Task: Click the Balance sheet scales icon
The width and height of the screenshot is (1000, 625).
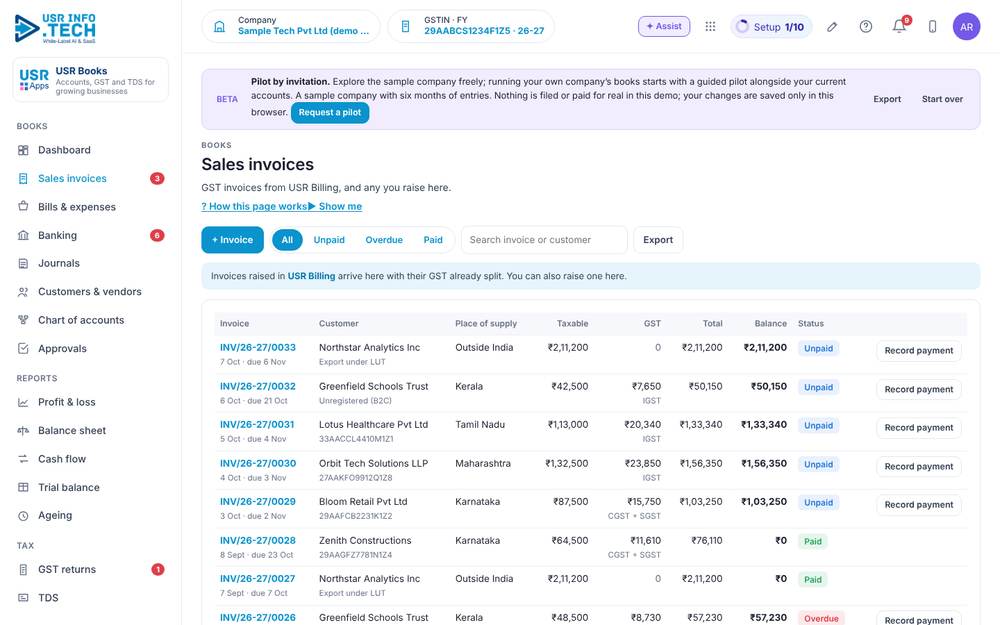Action: 23,430
